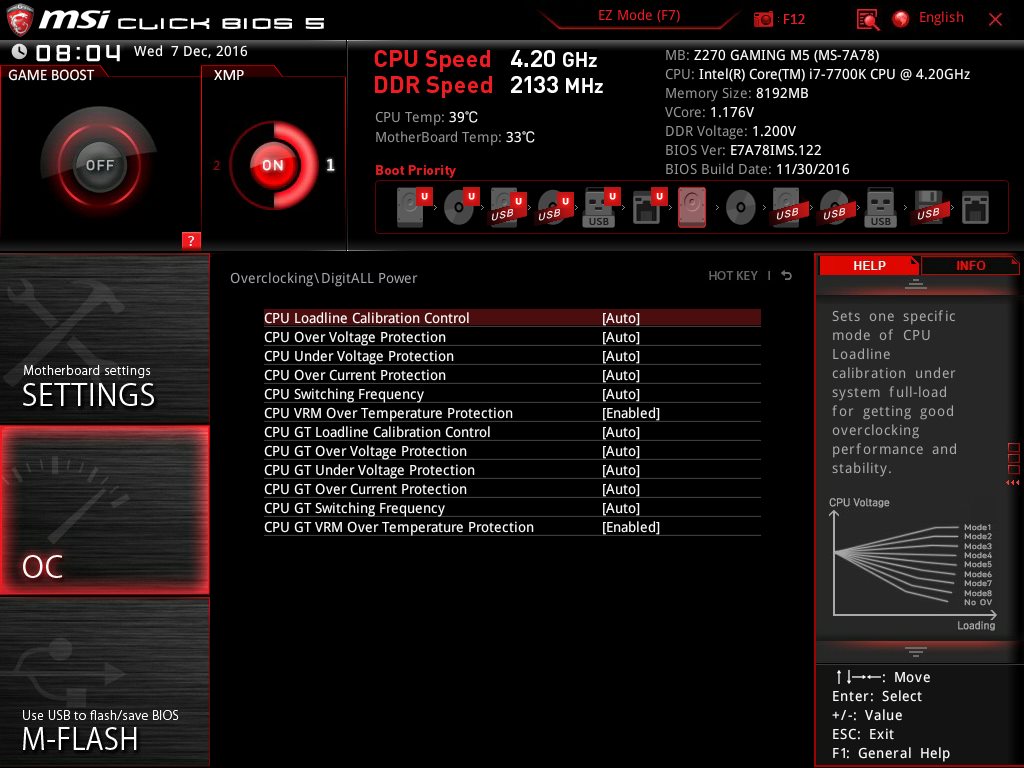Switch to the HELP tab
The image size is (1024, 768).
[x=869, y=265]
